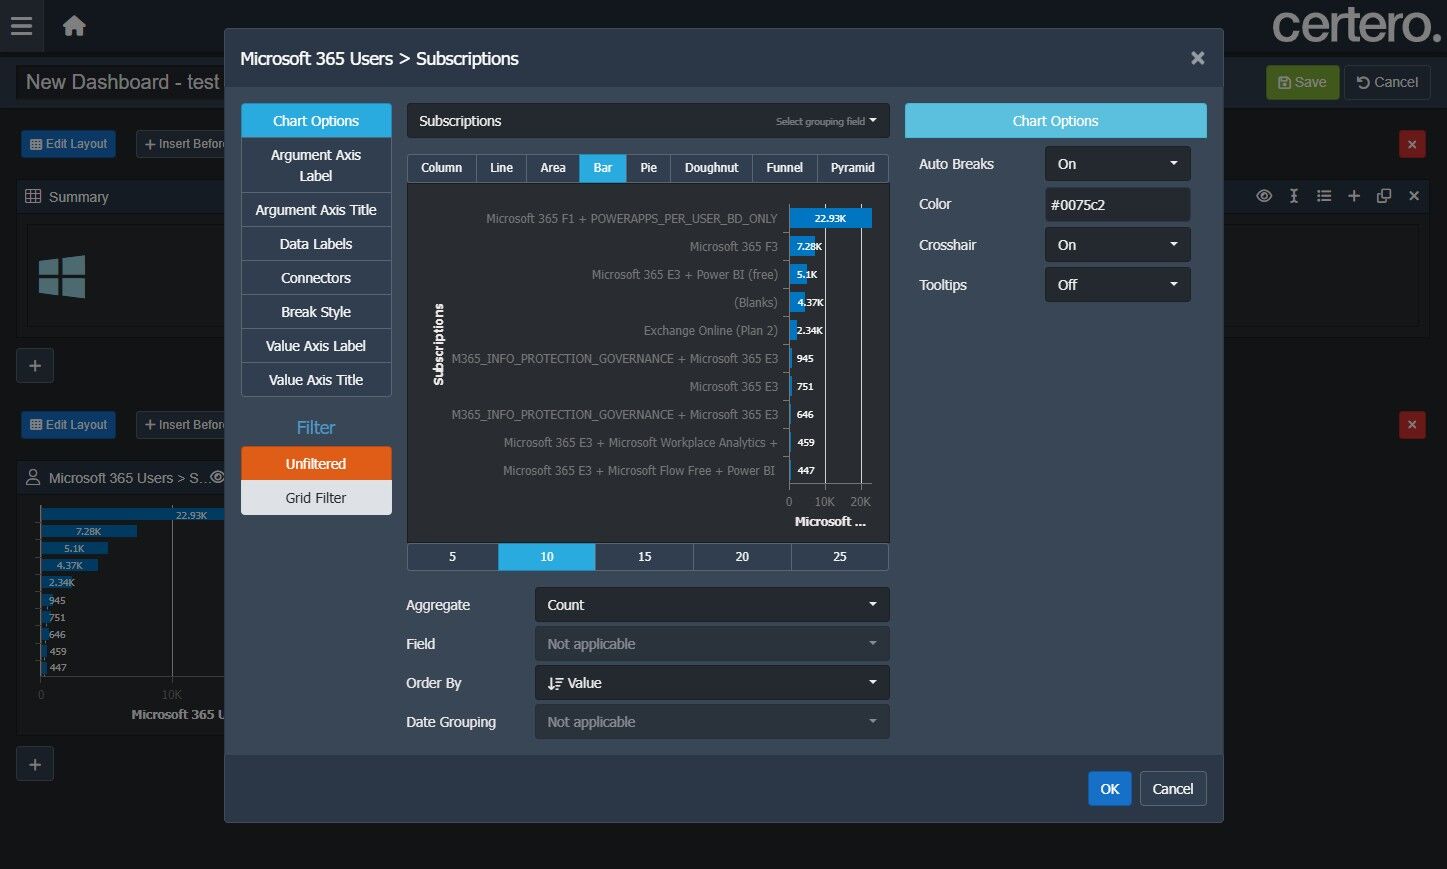Open the Order By dropdown
Image resolution: width=1447 pixels, height=869 pixels.
click(712, 683)
